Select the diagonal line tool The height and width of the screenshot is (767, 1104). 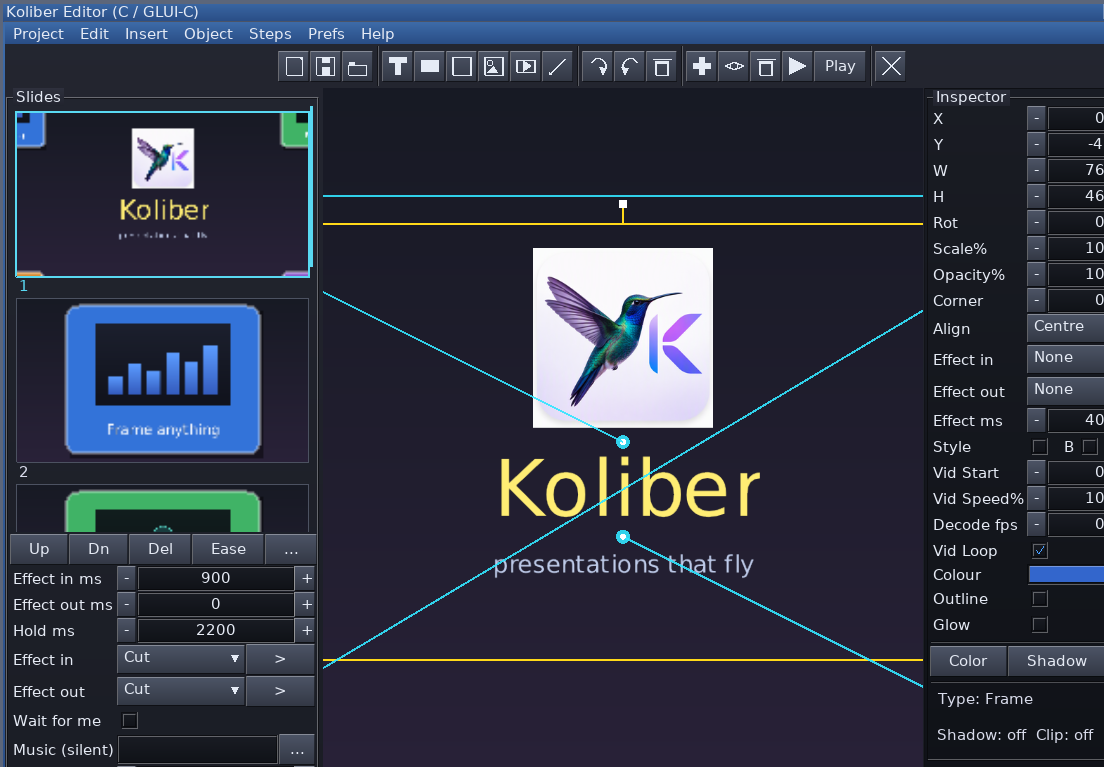(x=557, y=66)
